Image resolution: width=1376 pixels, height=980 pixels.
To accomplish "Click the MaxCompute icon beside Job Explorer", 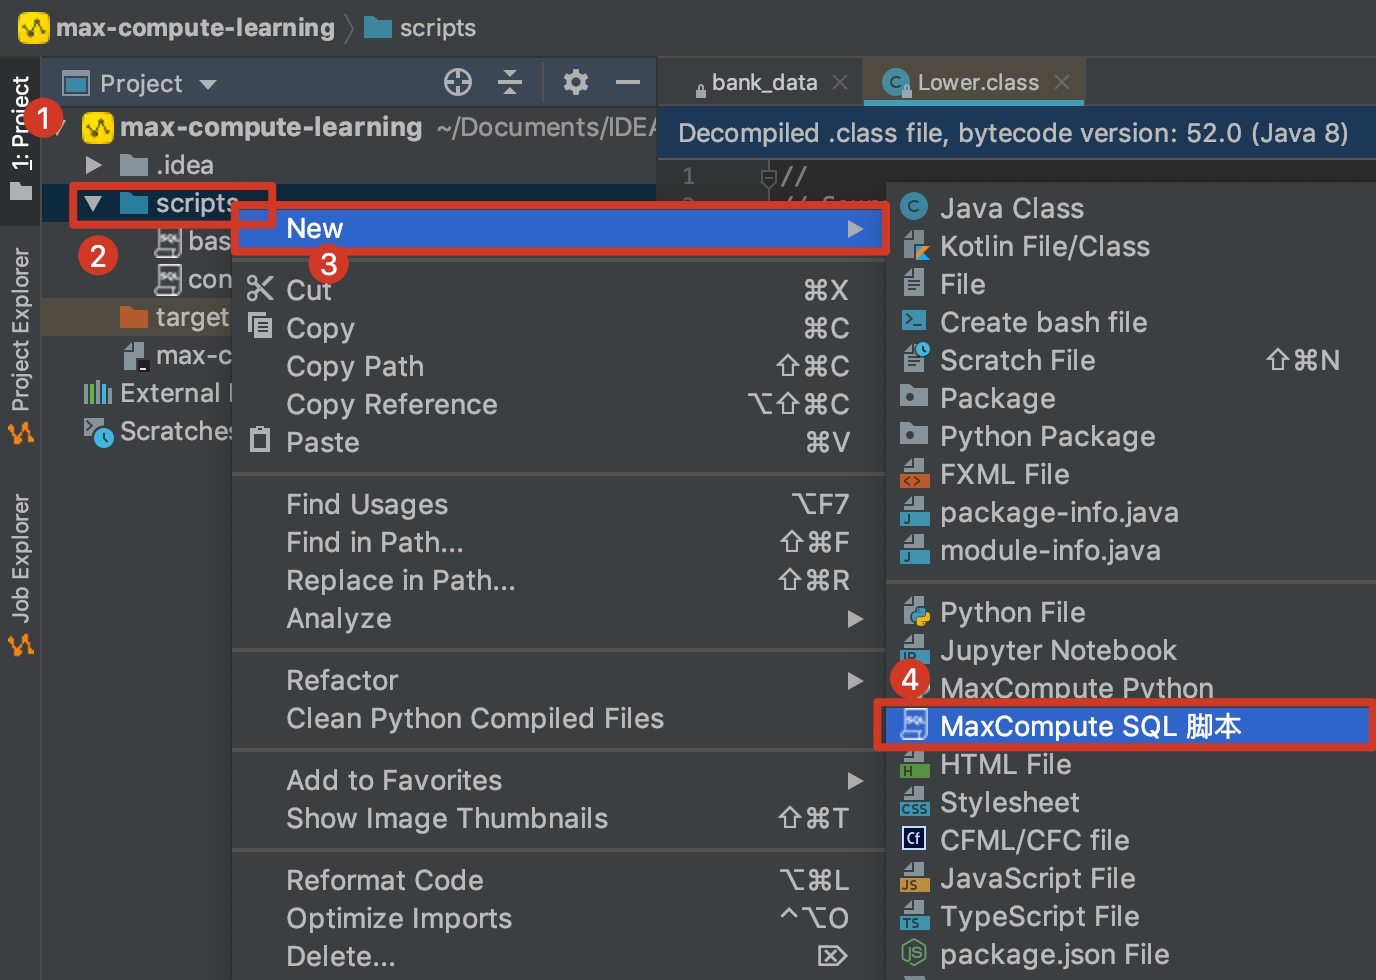I will [x=20, y=645].
